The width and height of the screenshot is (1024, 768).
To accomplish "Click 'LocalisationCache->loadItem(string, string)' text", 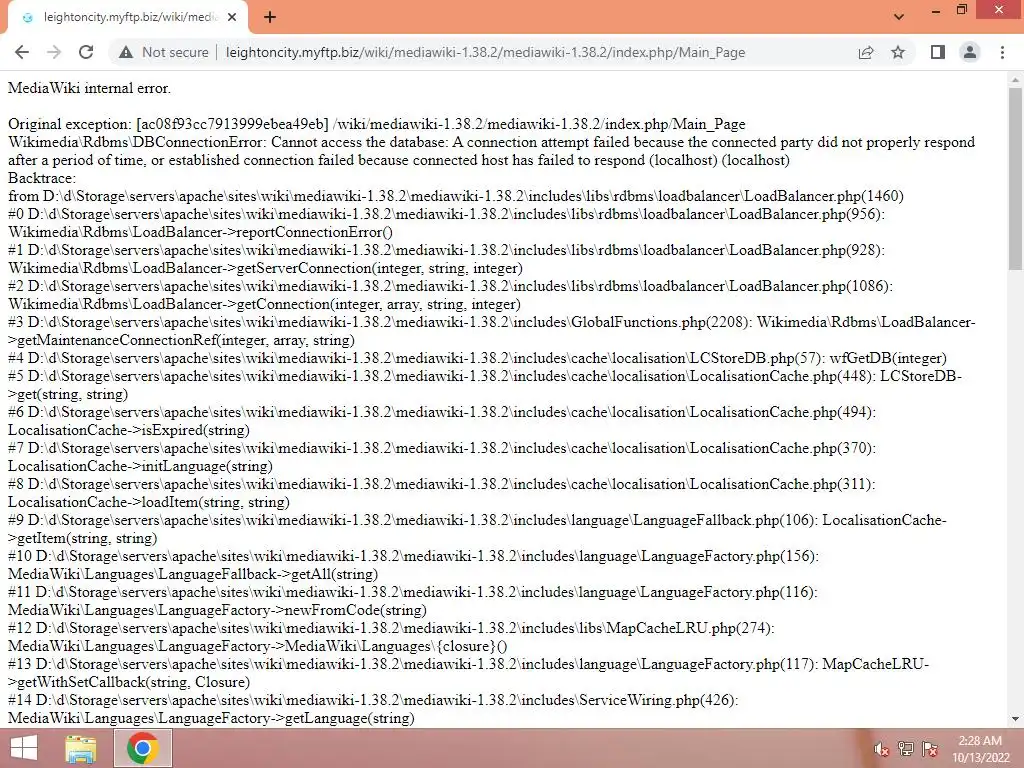I will pos(149,502).
